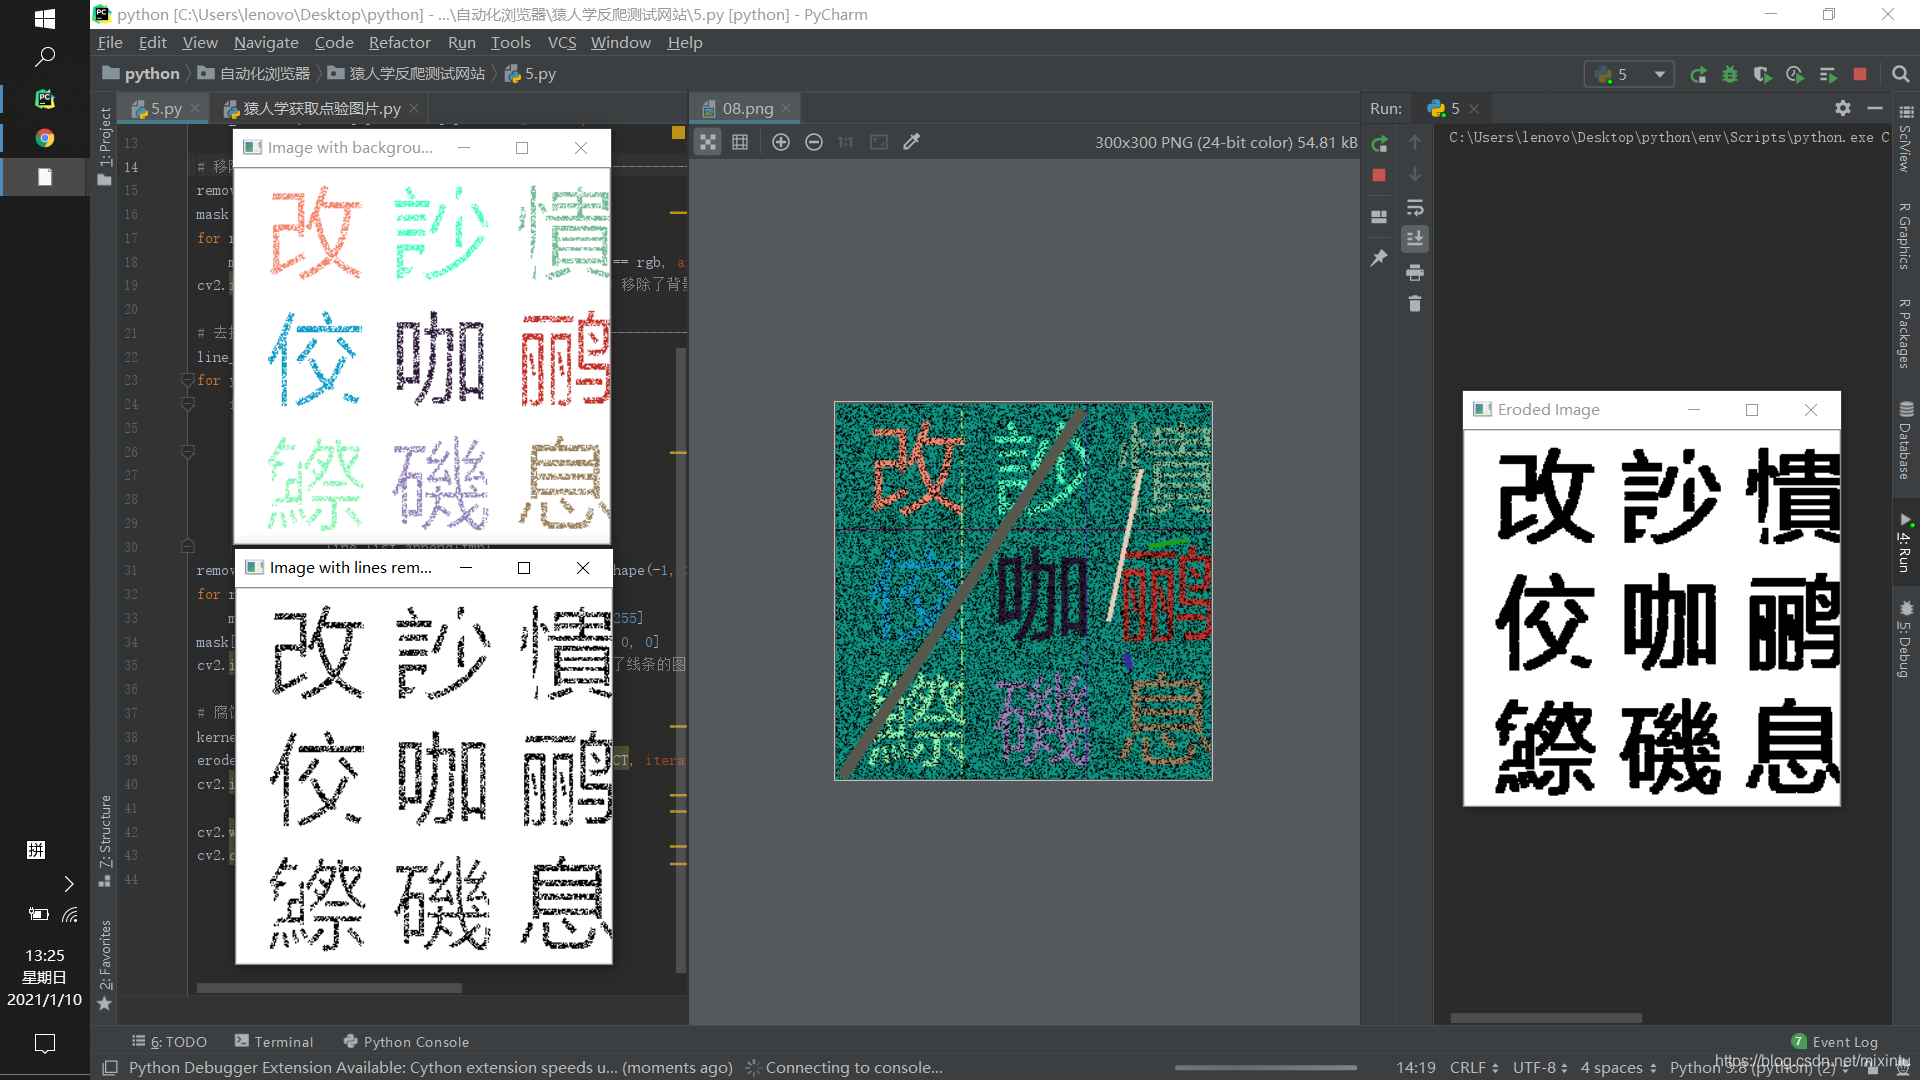The width and height of the screenshot is (1920, 1080).
Task: Stop the running Python process
Action: 1379,175
